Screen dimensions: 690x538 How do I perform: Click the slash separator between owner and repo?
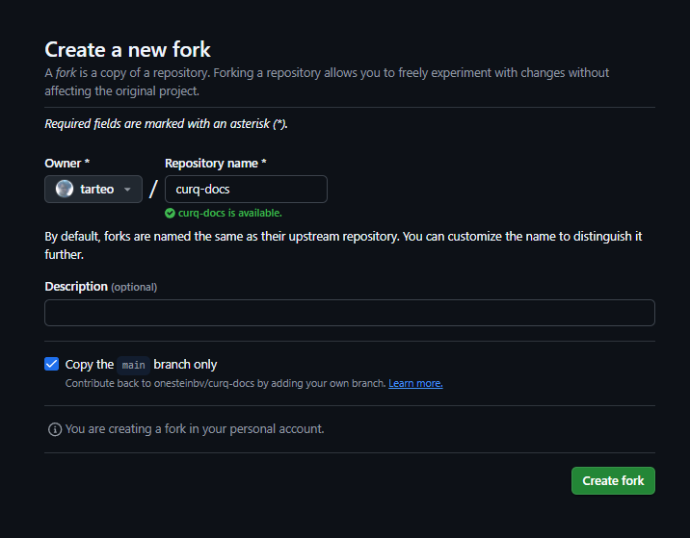click(x=153, y=190)
